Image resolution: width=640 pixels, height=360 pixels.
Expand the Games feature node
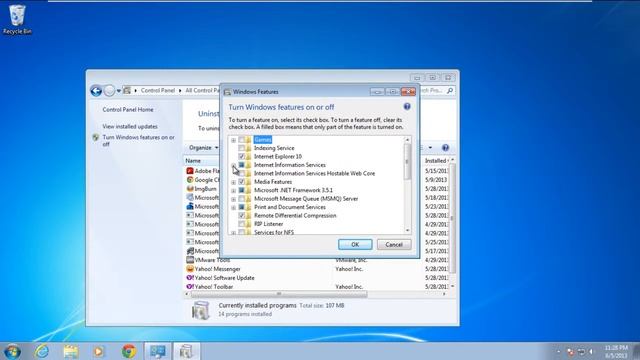click(x=233, y=140)
